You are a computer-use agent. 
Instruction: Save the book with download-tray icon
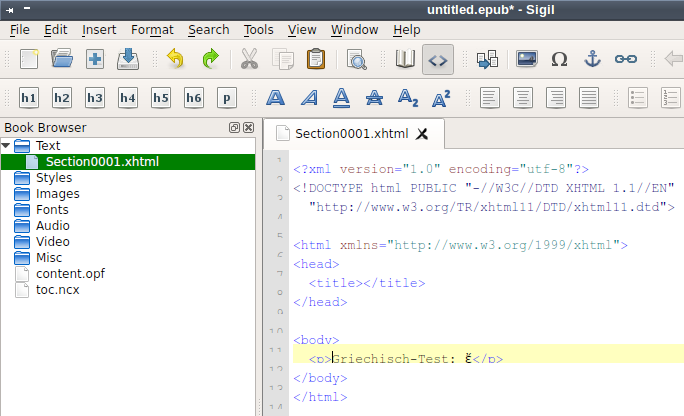pyautogui.click(x=128, y=59)
